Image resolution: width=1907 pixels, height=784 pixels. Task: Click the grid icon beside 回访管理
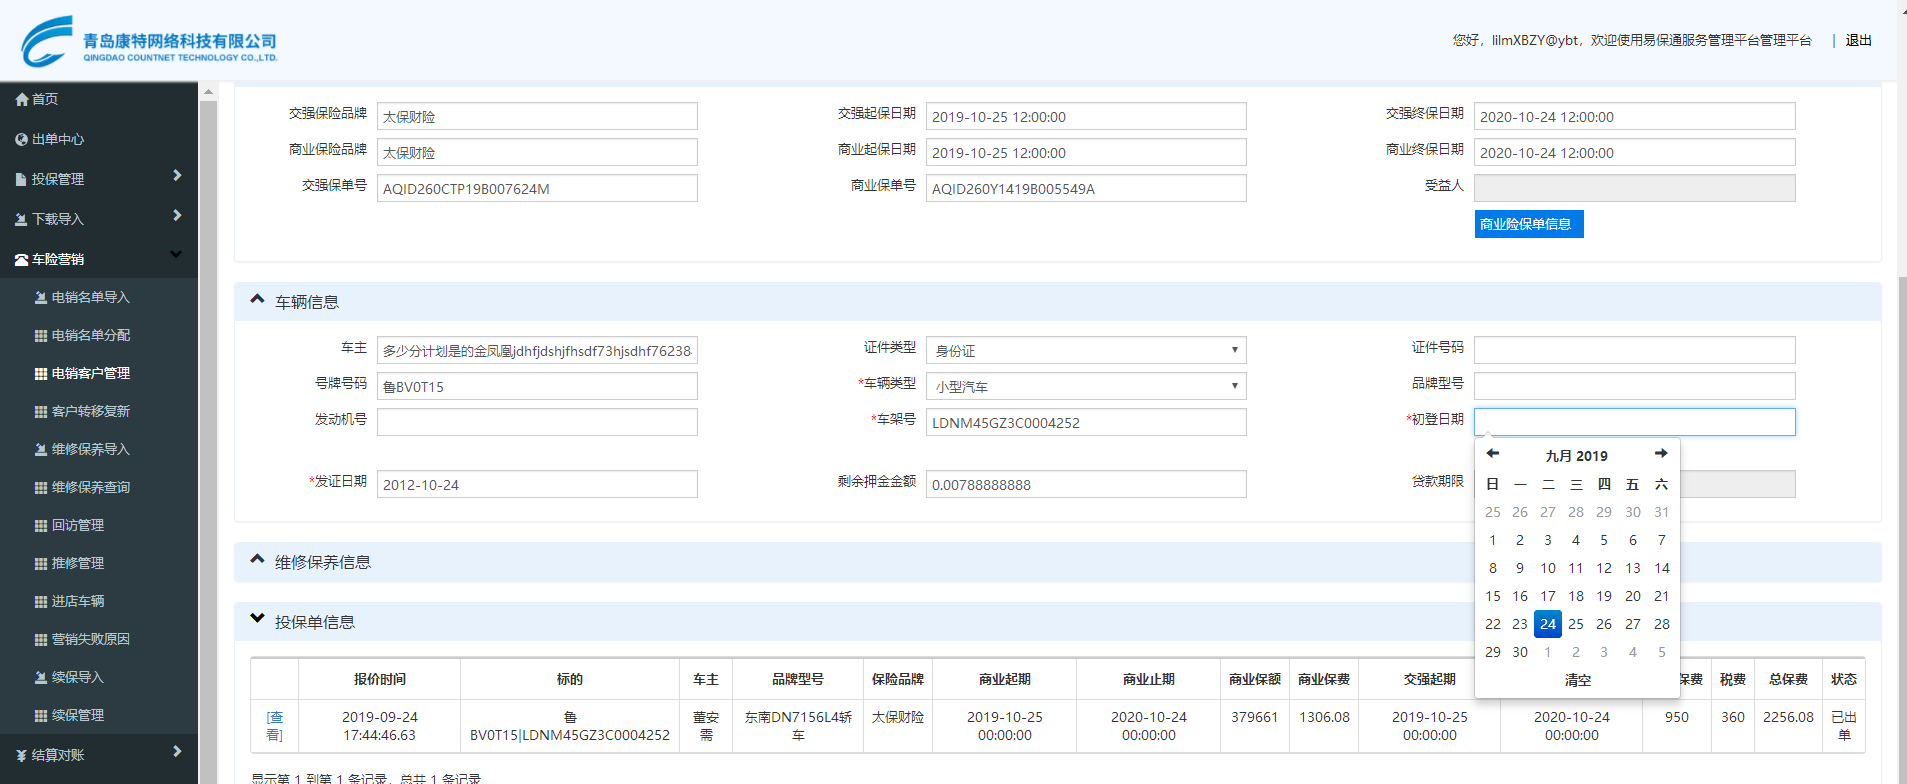(41, 526)
